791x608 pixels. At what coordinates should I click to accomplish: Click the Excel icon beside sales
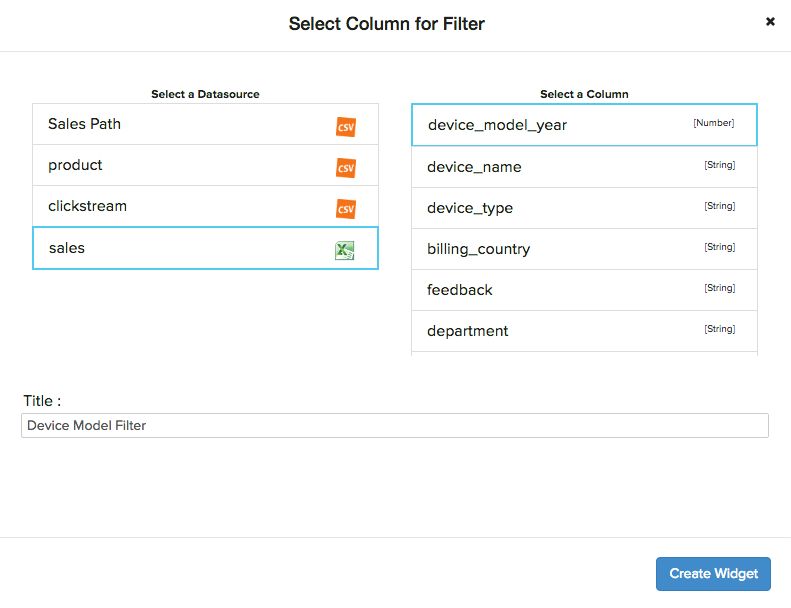[345, 250]
